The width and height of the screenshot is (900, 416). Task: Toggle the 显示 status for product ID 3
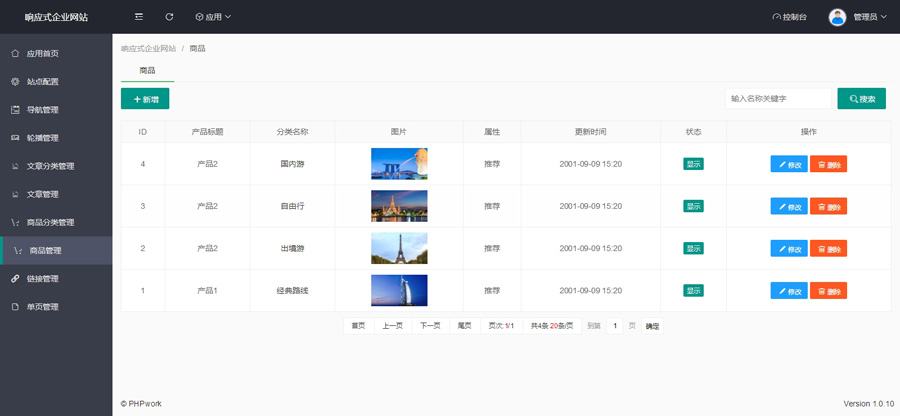(693, 206)
